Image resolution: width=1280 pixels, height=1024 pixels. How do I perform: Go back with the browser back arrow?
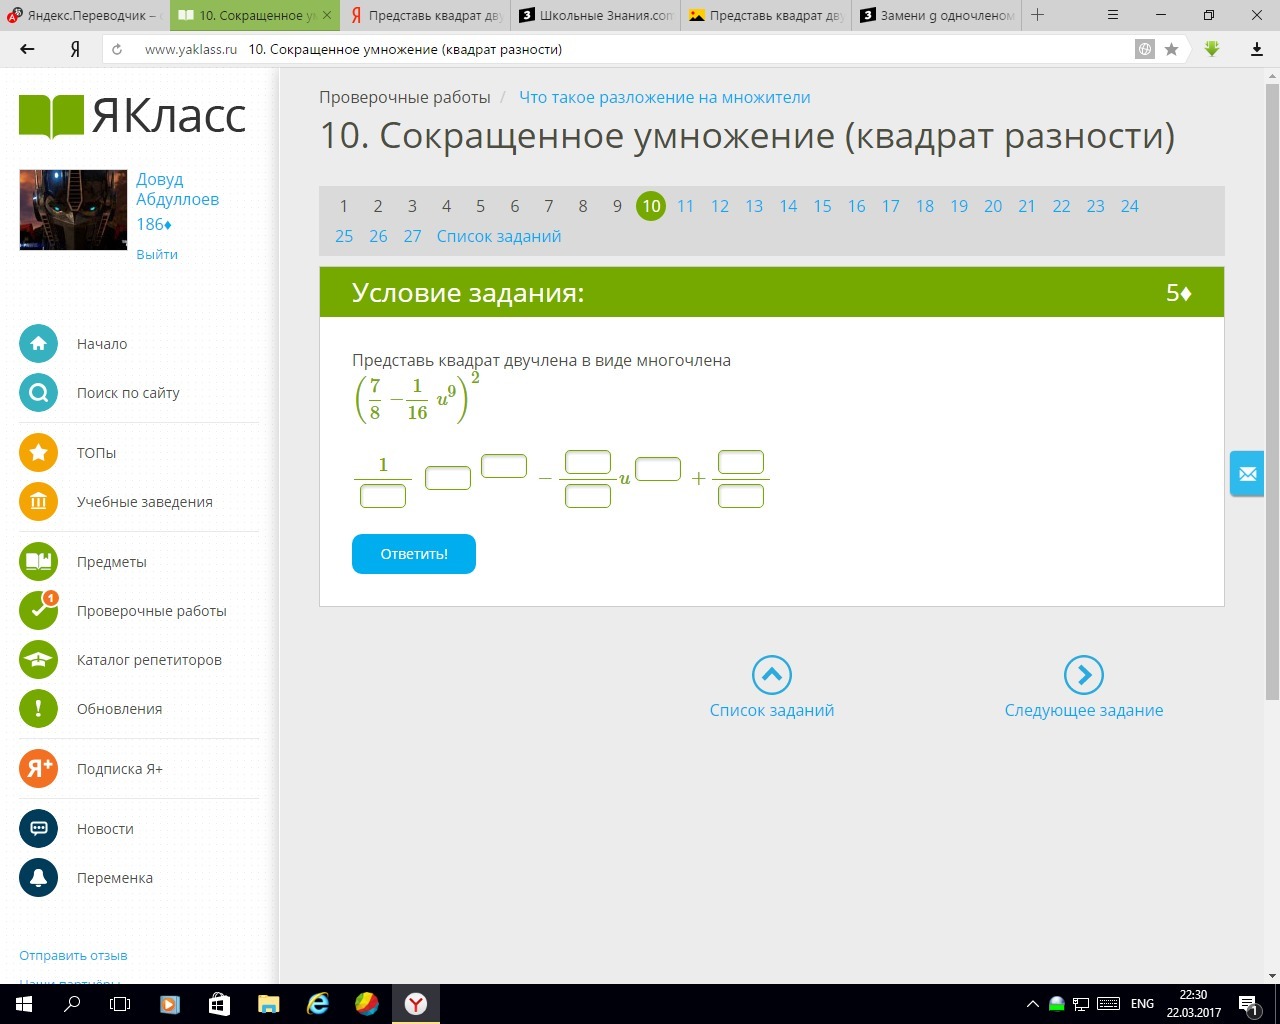pos(27,49)
